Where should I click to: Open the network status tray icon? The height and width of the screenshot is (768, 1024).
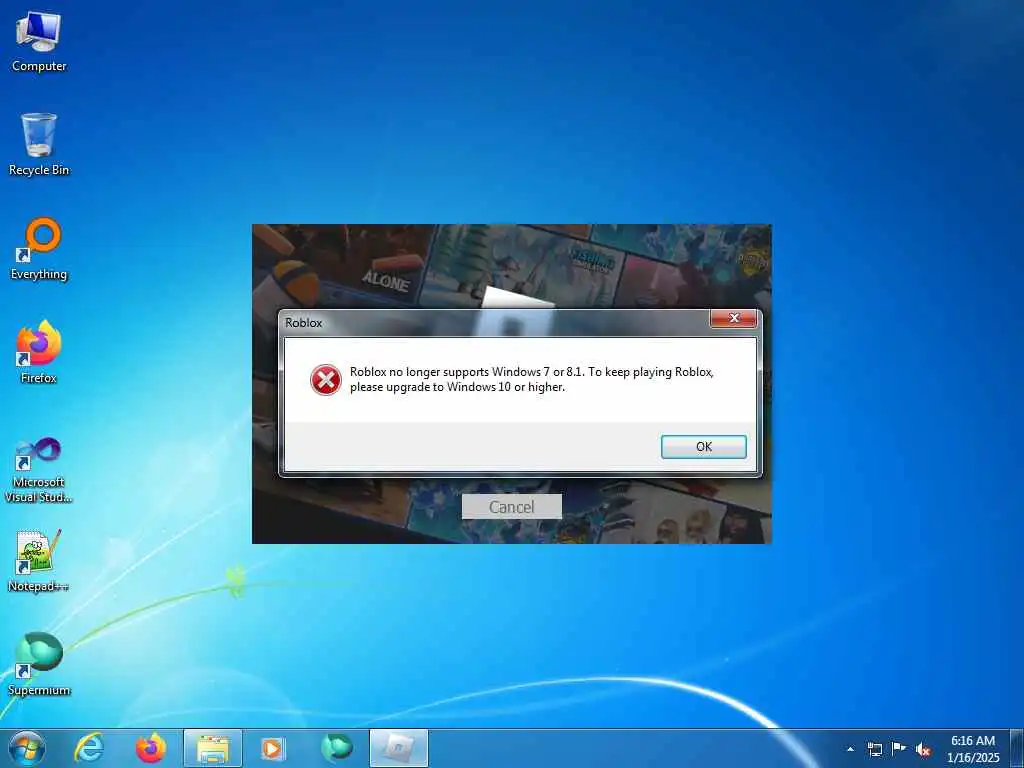coord(874,749)
